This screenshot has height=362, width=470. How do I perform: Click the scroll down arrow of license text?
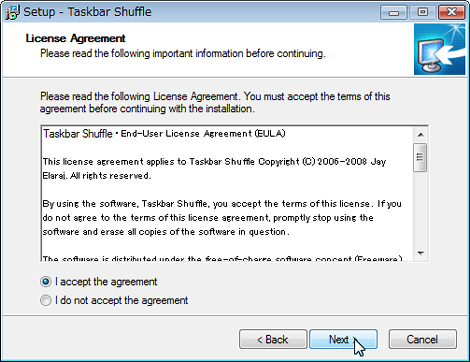coord(420,253)
